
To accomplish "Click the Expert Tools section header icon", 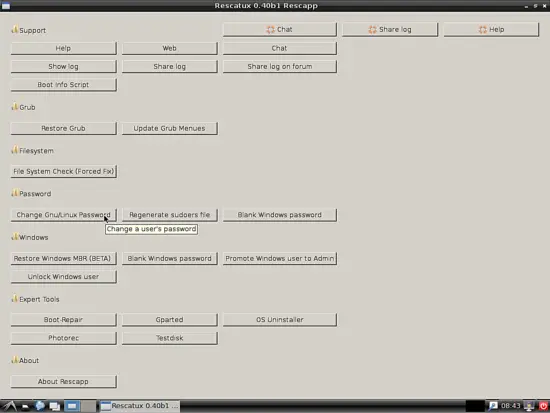I will tap(14, 298).
